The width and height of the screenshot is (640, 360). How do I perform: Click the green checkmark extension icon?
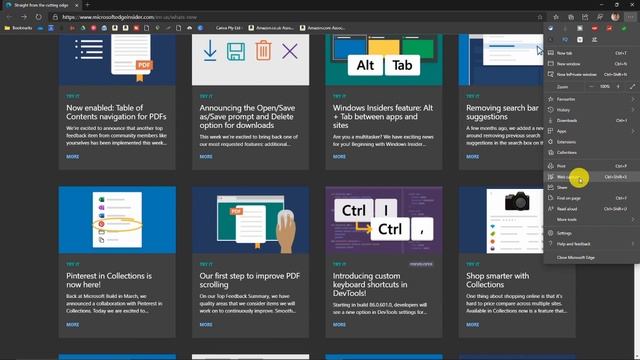(624, 28)
